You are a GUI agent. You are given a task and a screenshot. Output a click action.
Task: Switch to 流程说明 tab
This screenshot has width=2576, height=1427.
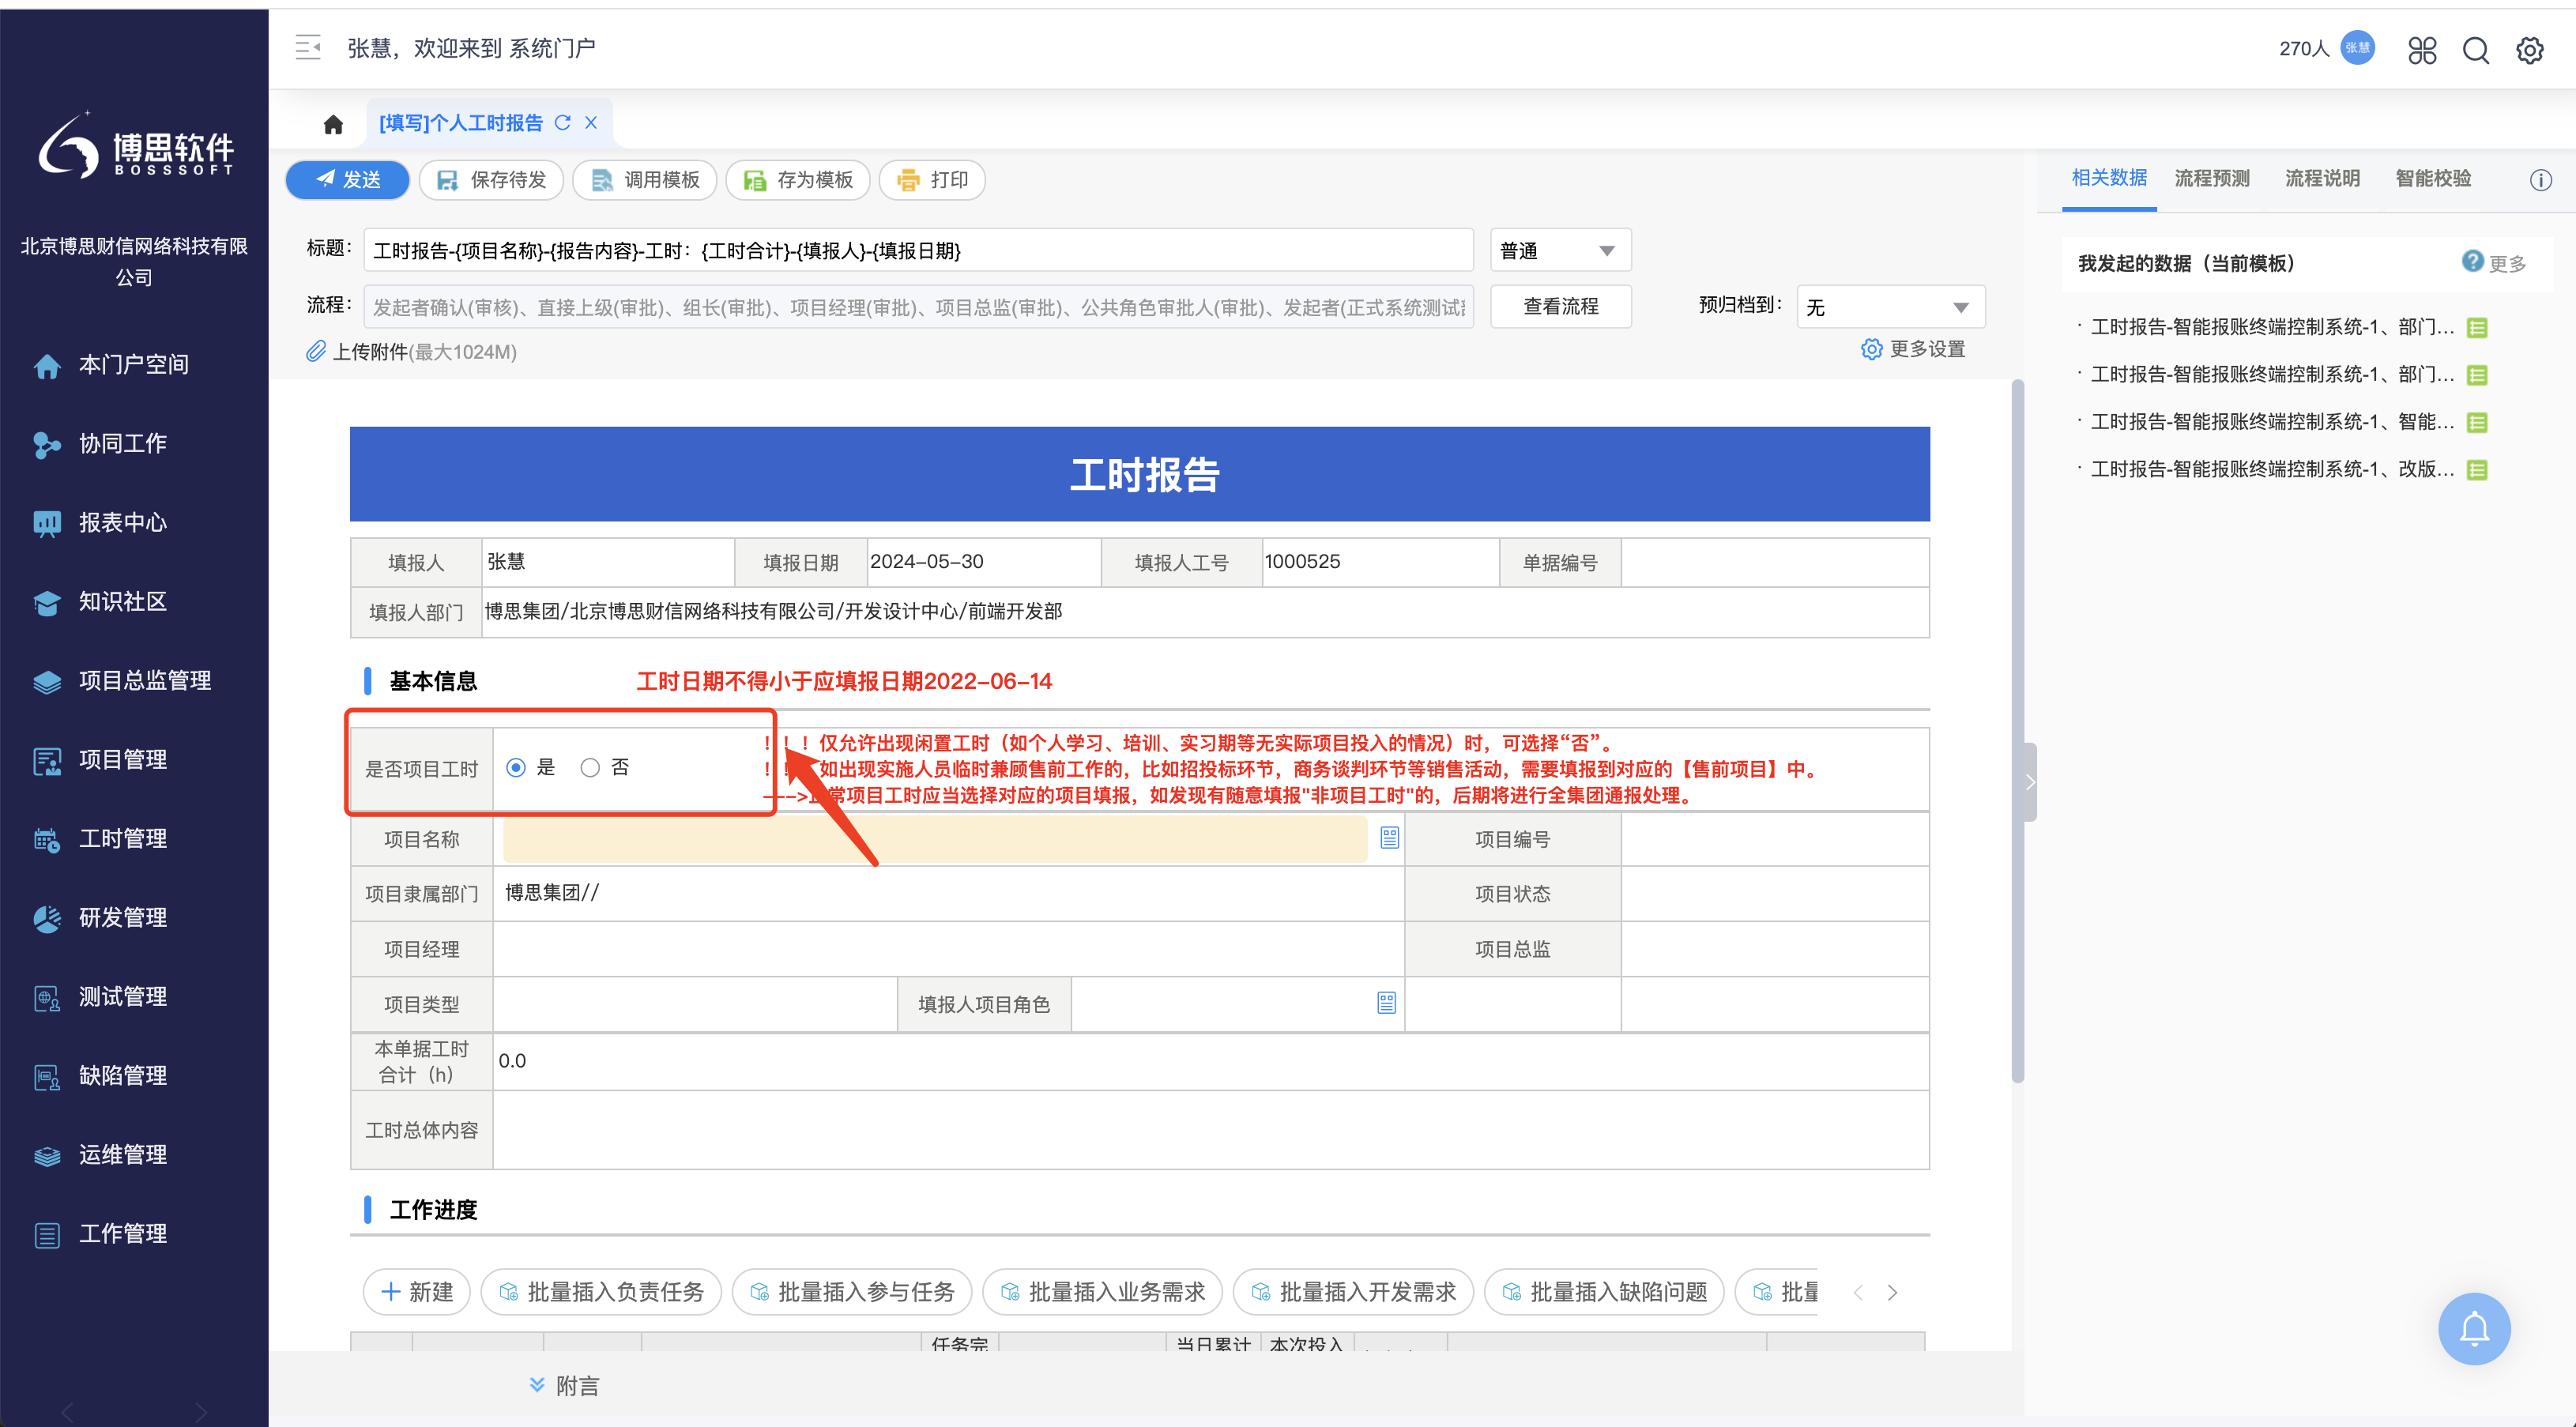coord(2322,178)
